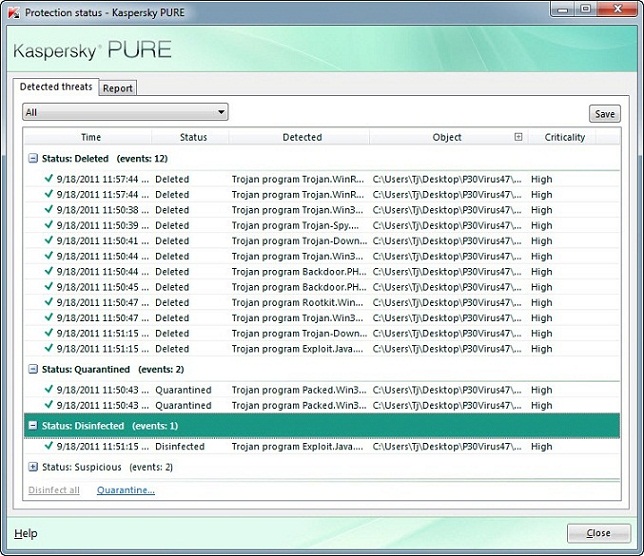
Task: Click checkmark icon of the 11:50:38 Deleted row
Action: pyautogui.click(x=49, y=209)
